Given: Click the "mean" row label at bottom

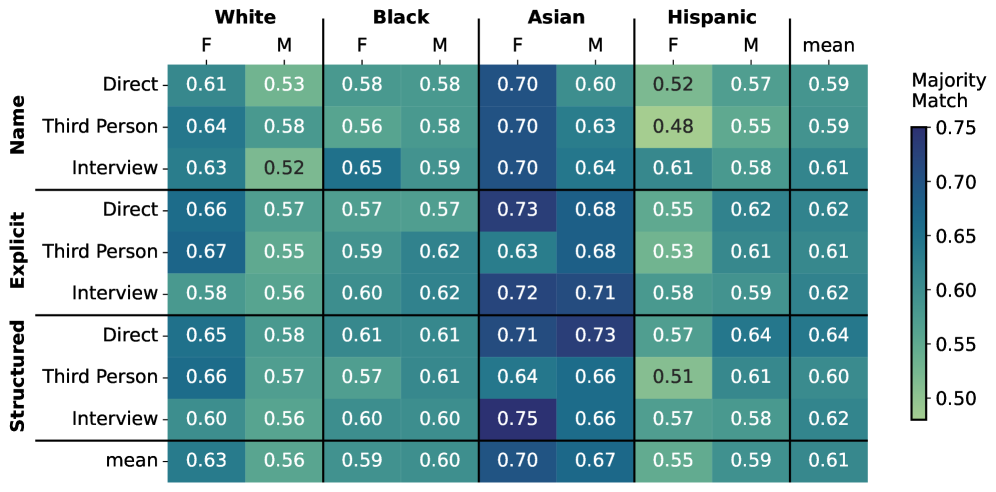Looking at the screenshot, I should tap(132, 461).
